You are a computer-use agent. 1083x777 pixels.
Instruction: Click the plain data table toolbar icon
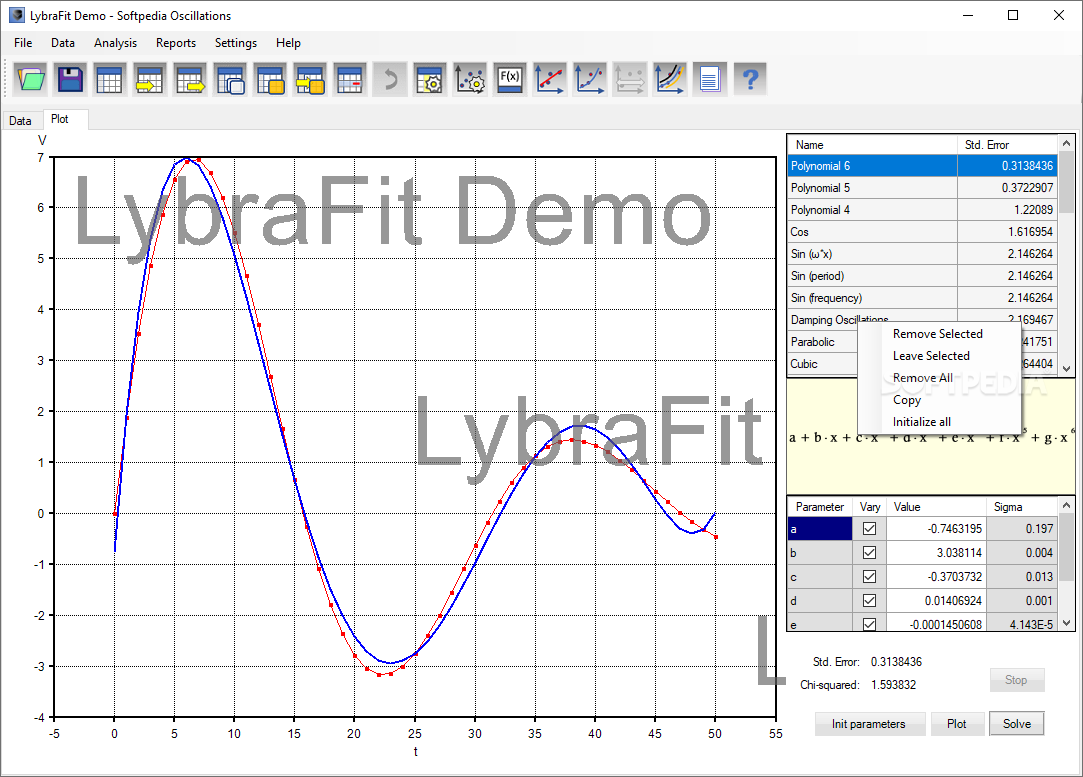110,79
